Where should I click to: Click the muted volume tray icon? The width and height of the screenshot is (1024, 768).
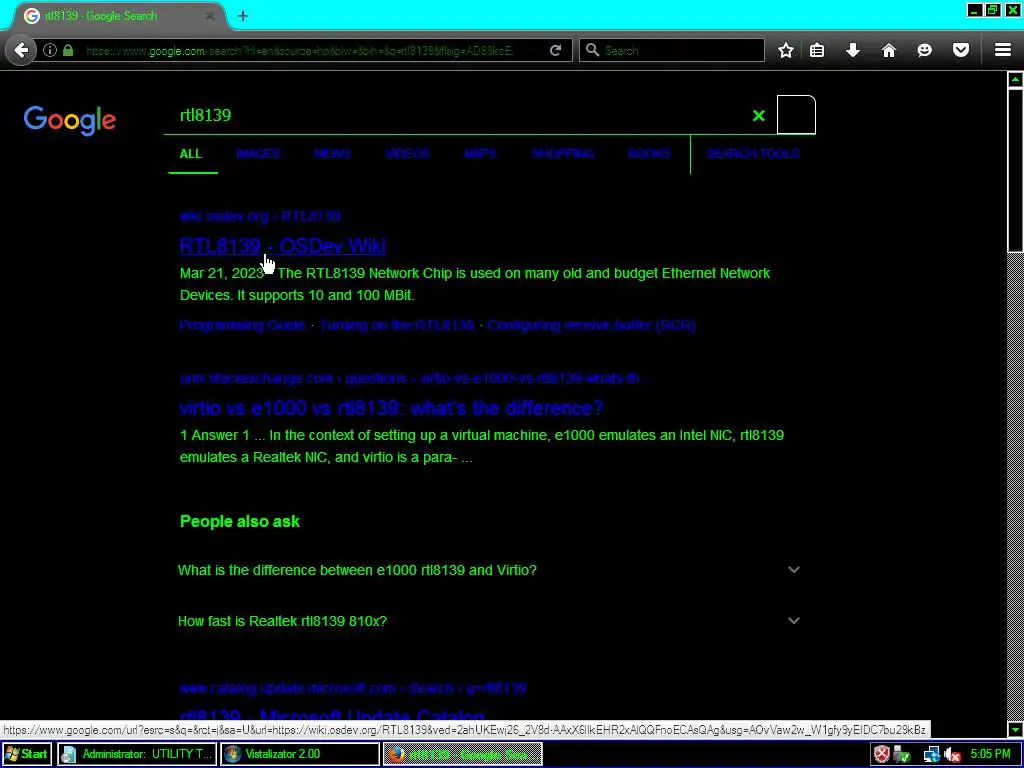coord(952,755)
